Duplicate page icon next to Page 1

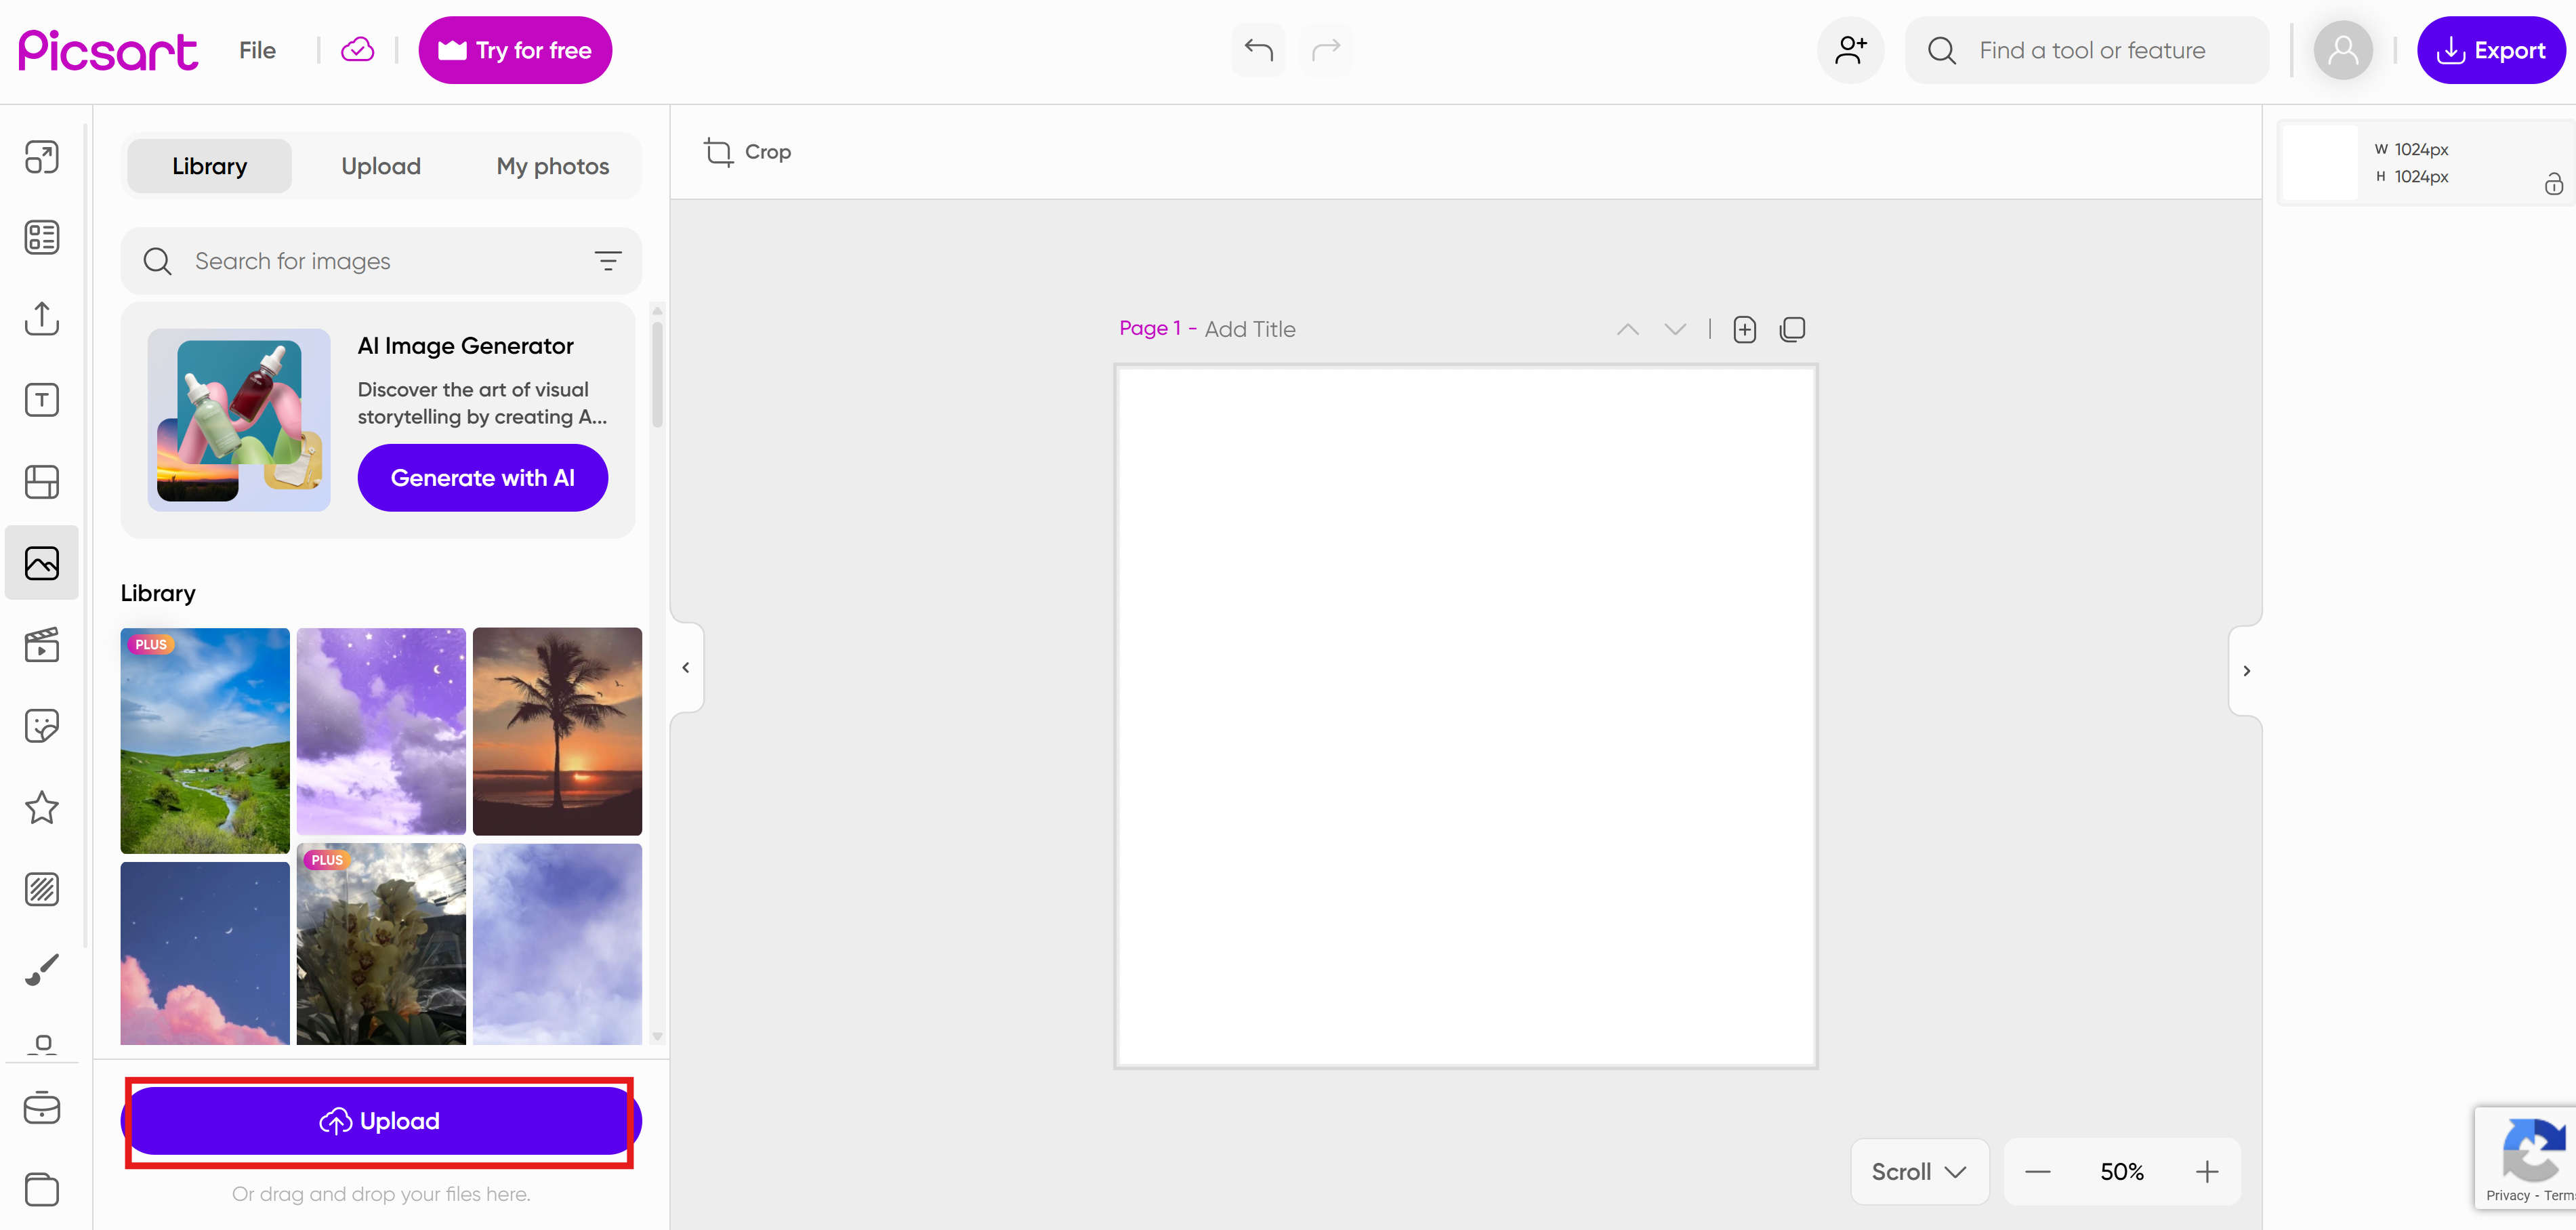click(x=1792, y=329)
